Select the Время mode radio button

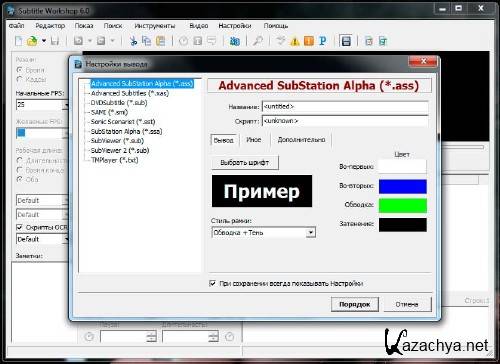point(20,70)
